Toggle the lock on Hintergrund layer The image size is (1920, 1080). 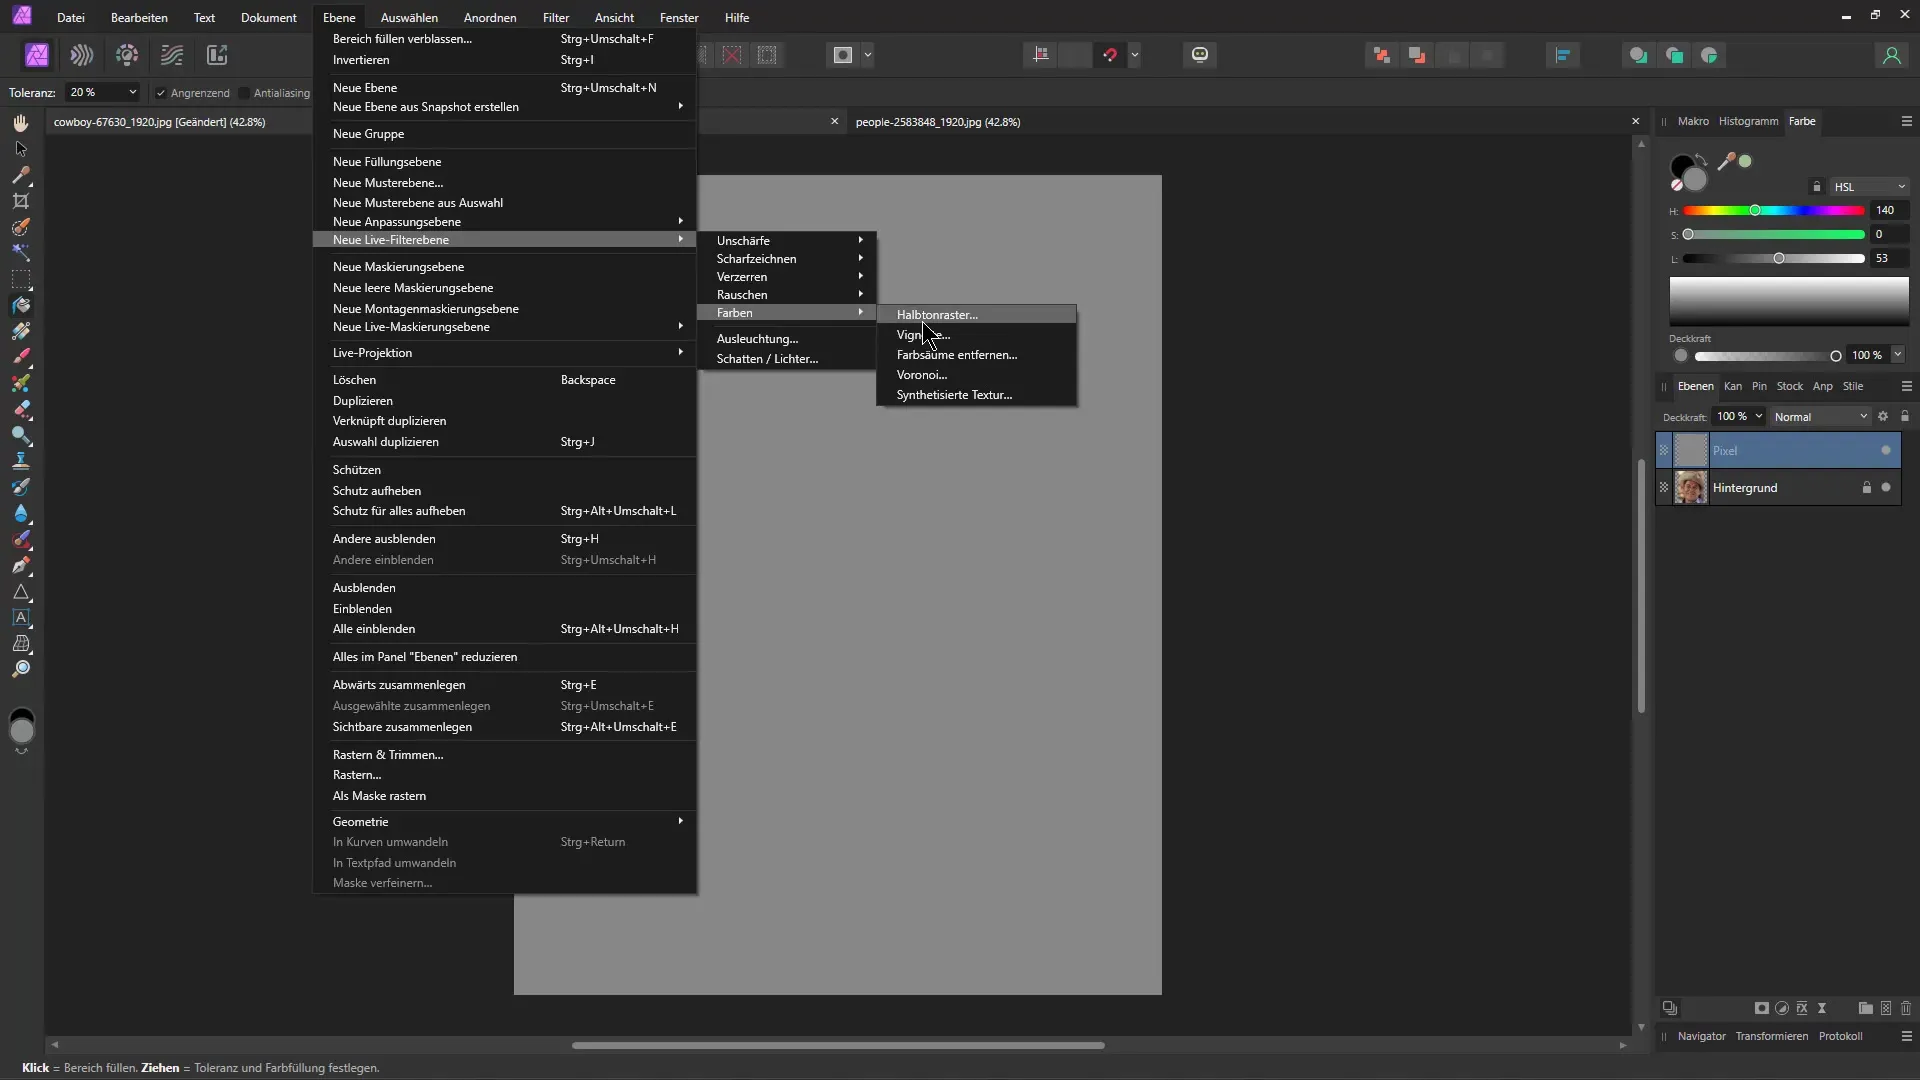coord(1866,488)
